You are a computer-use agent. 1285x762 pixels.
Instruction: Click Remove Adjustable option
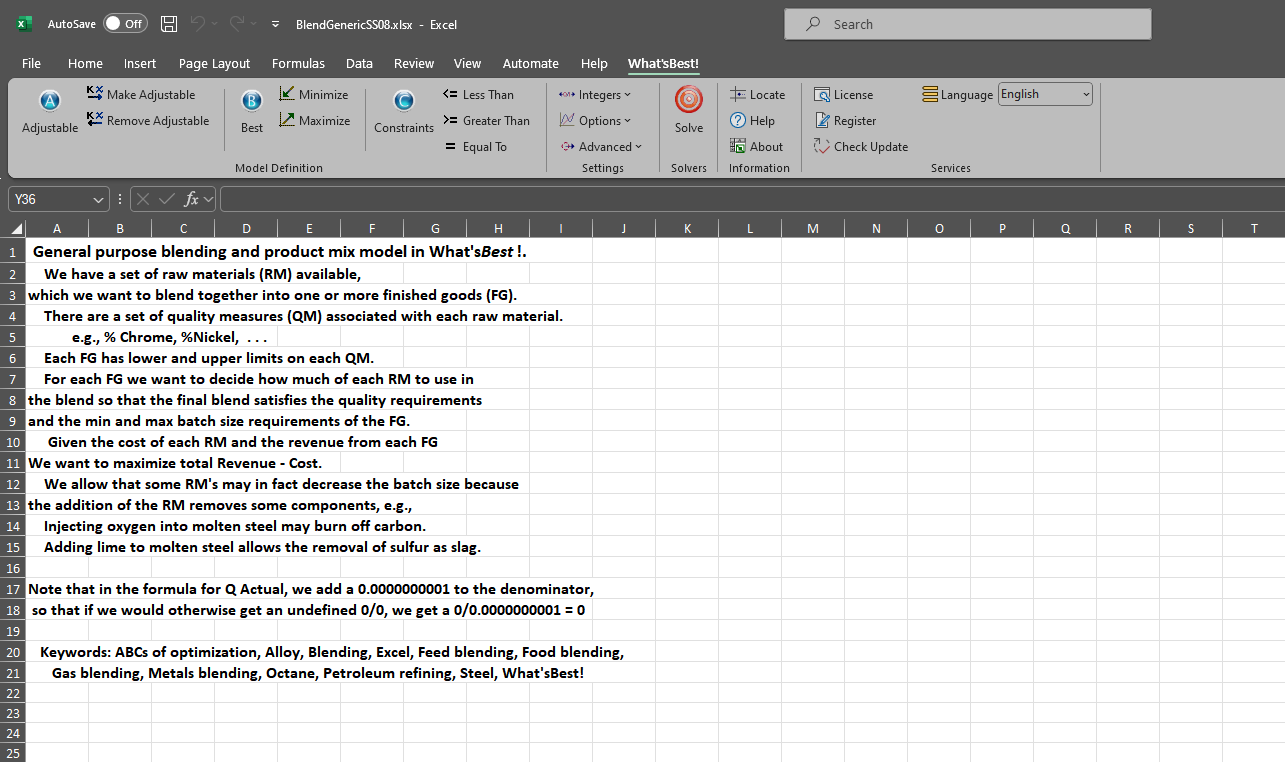[x=148, y=120]
